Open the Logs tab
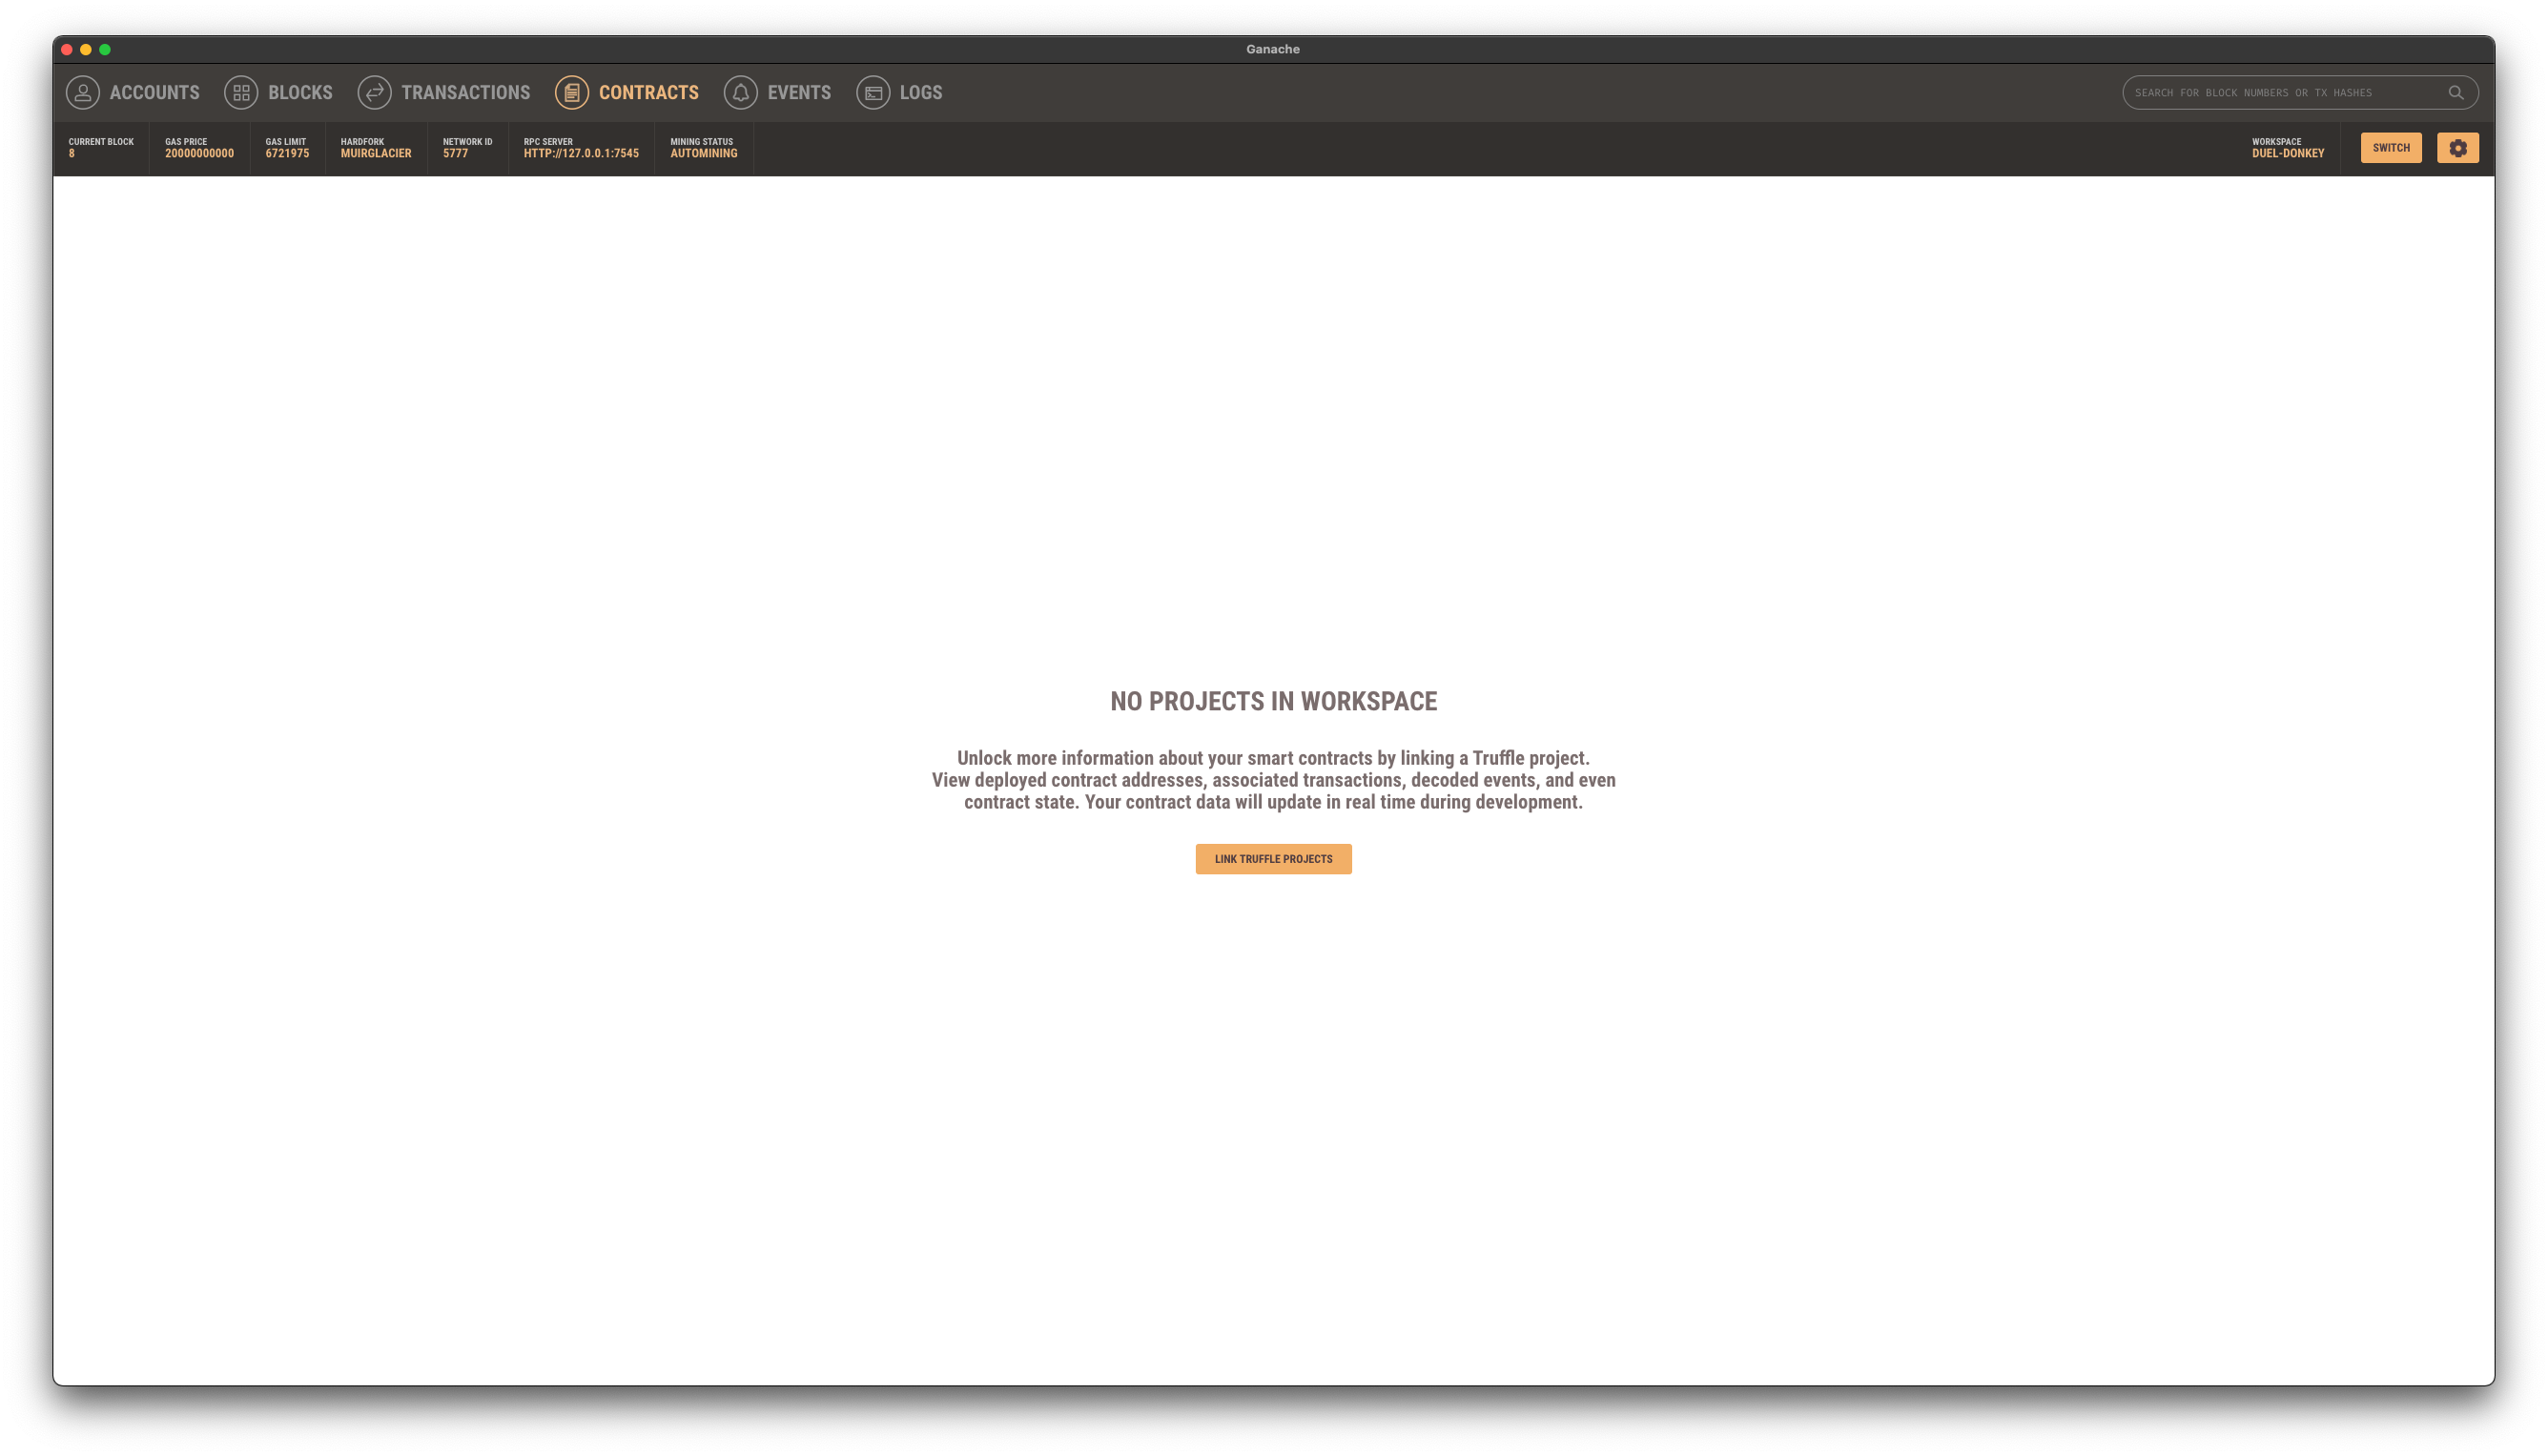Screen dimensions: 2548x1456 coord(920,92)
